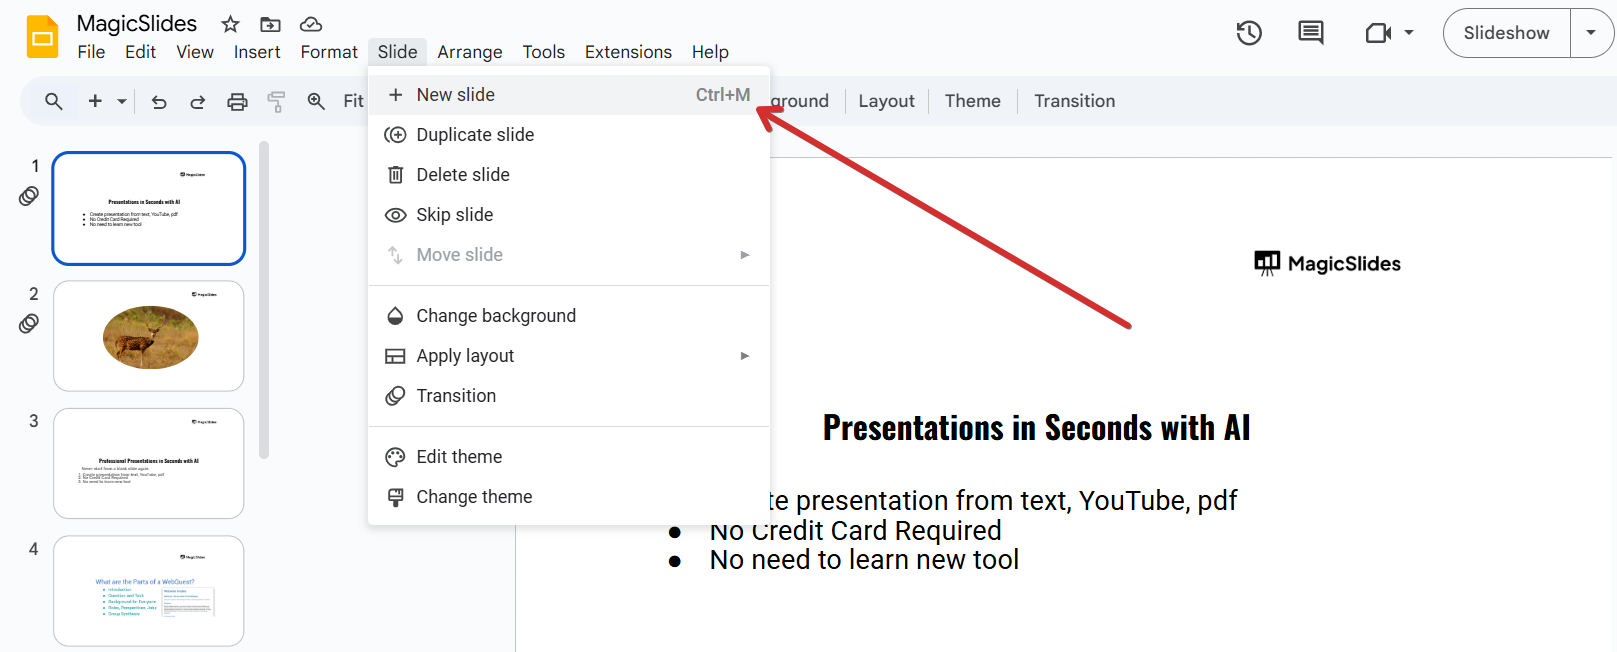Viewport: 1617px width, 652px height.
Task: Open the Format menu
Action: tap(329, 52)
